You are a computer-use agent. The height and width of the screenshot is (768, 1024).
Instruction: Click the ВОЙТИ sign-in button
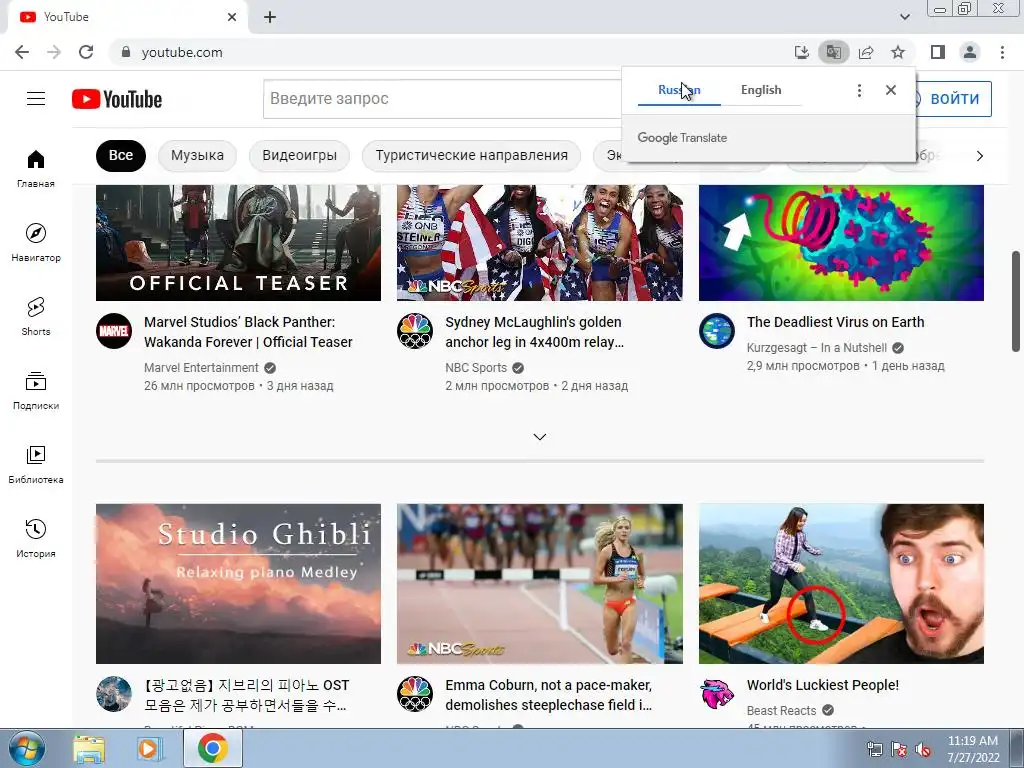click(x=954, y=99)
